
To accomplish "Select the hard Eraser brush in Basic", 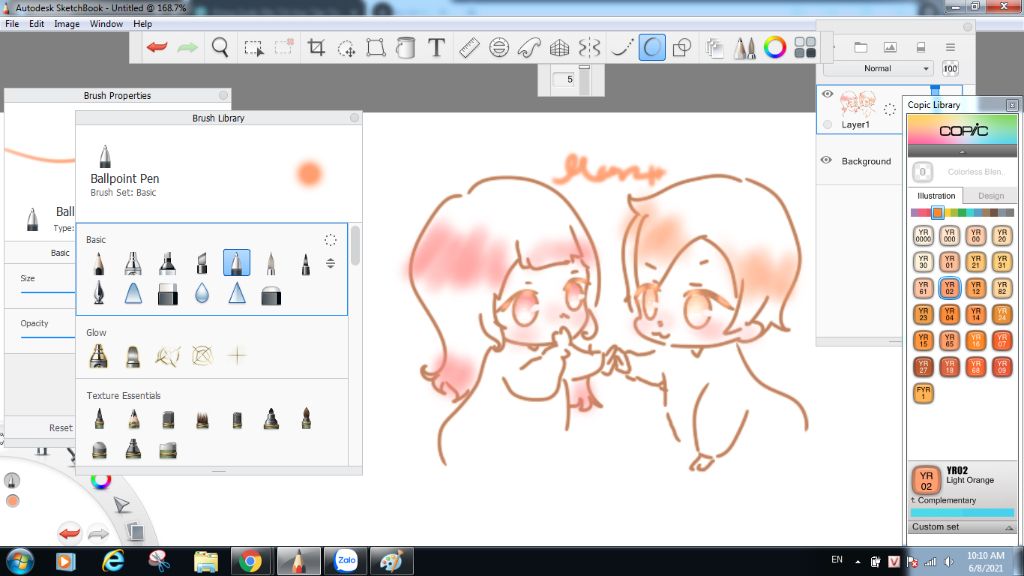I will click(168, 295).
